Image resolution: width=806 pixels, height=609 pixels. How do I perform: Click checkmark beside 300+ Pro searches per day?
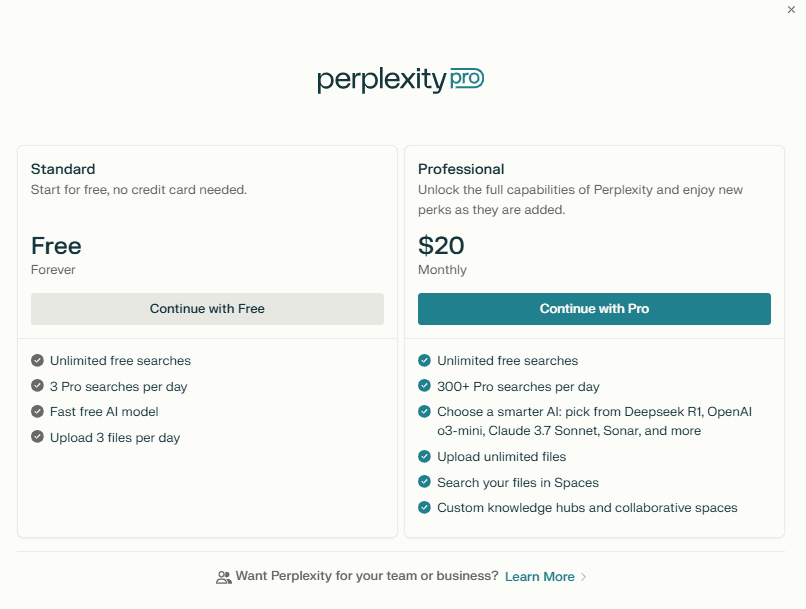click(425, 386)
